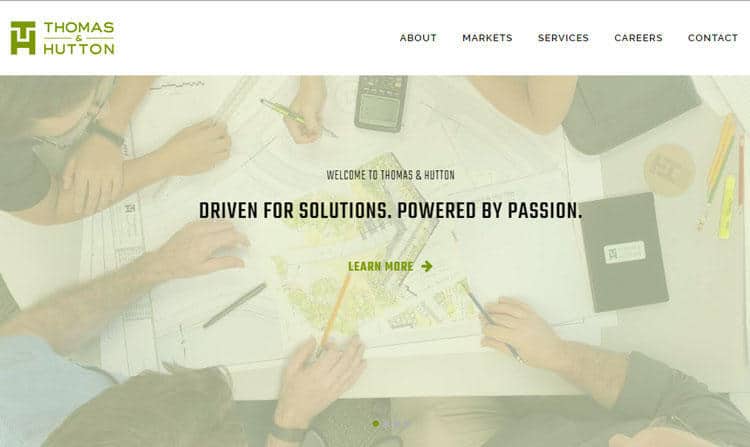This screenshot has width=750, height=447.
Task: Click the green TH logo icon
Action: click(x=23, y=38)
